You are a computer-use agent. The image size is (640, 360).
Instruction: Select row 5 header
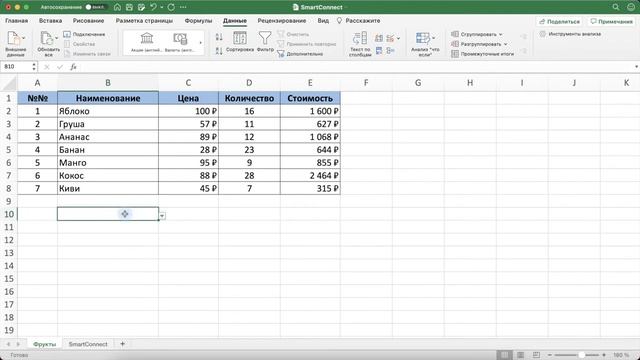[8, 150]
